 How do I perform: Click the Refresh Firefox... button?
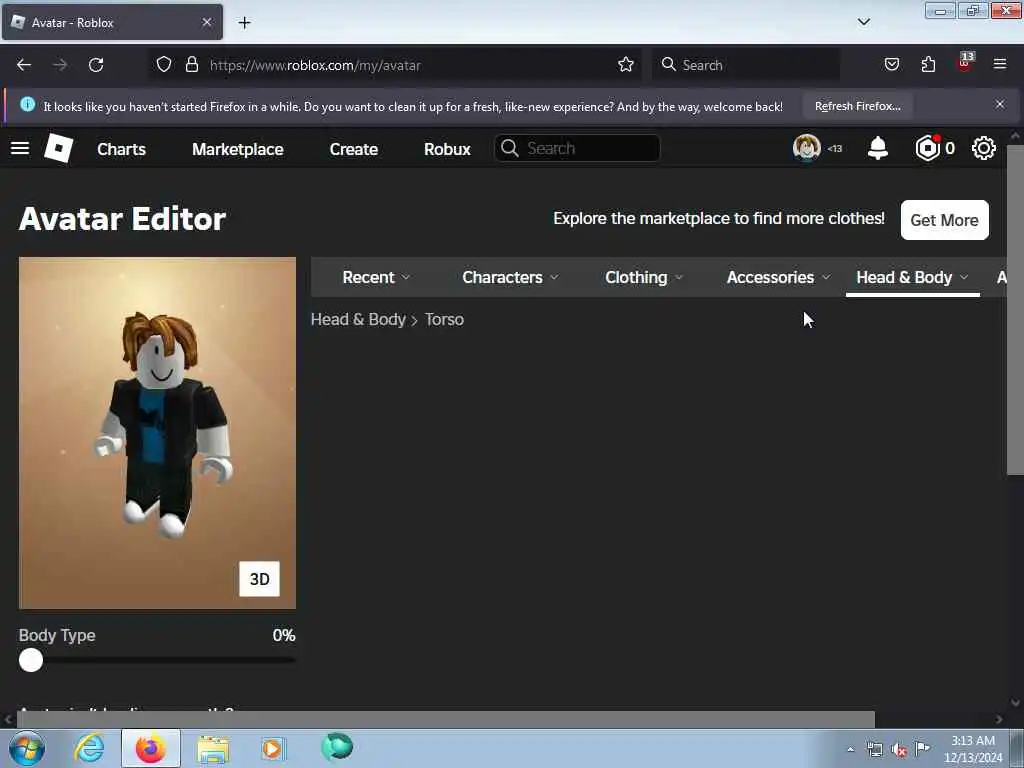tap(857, 106)
